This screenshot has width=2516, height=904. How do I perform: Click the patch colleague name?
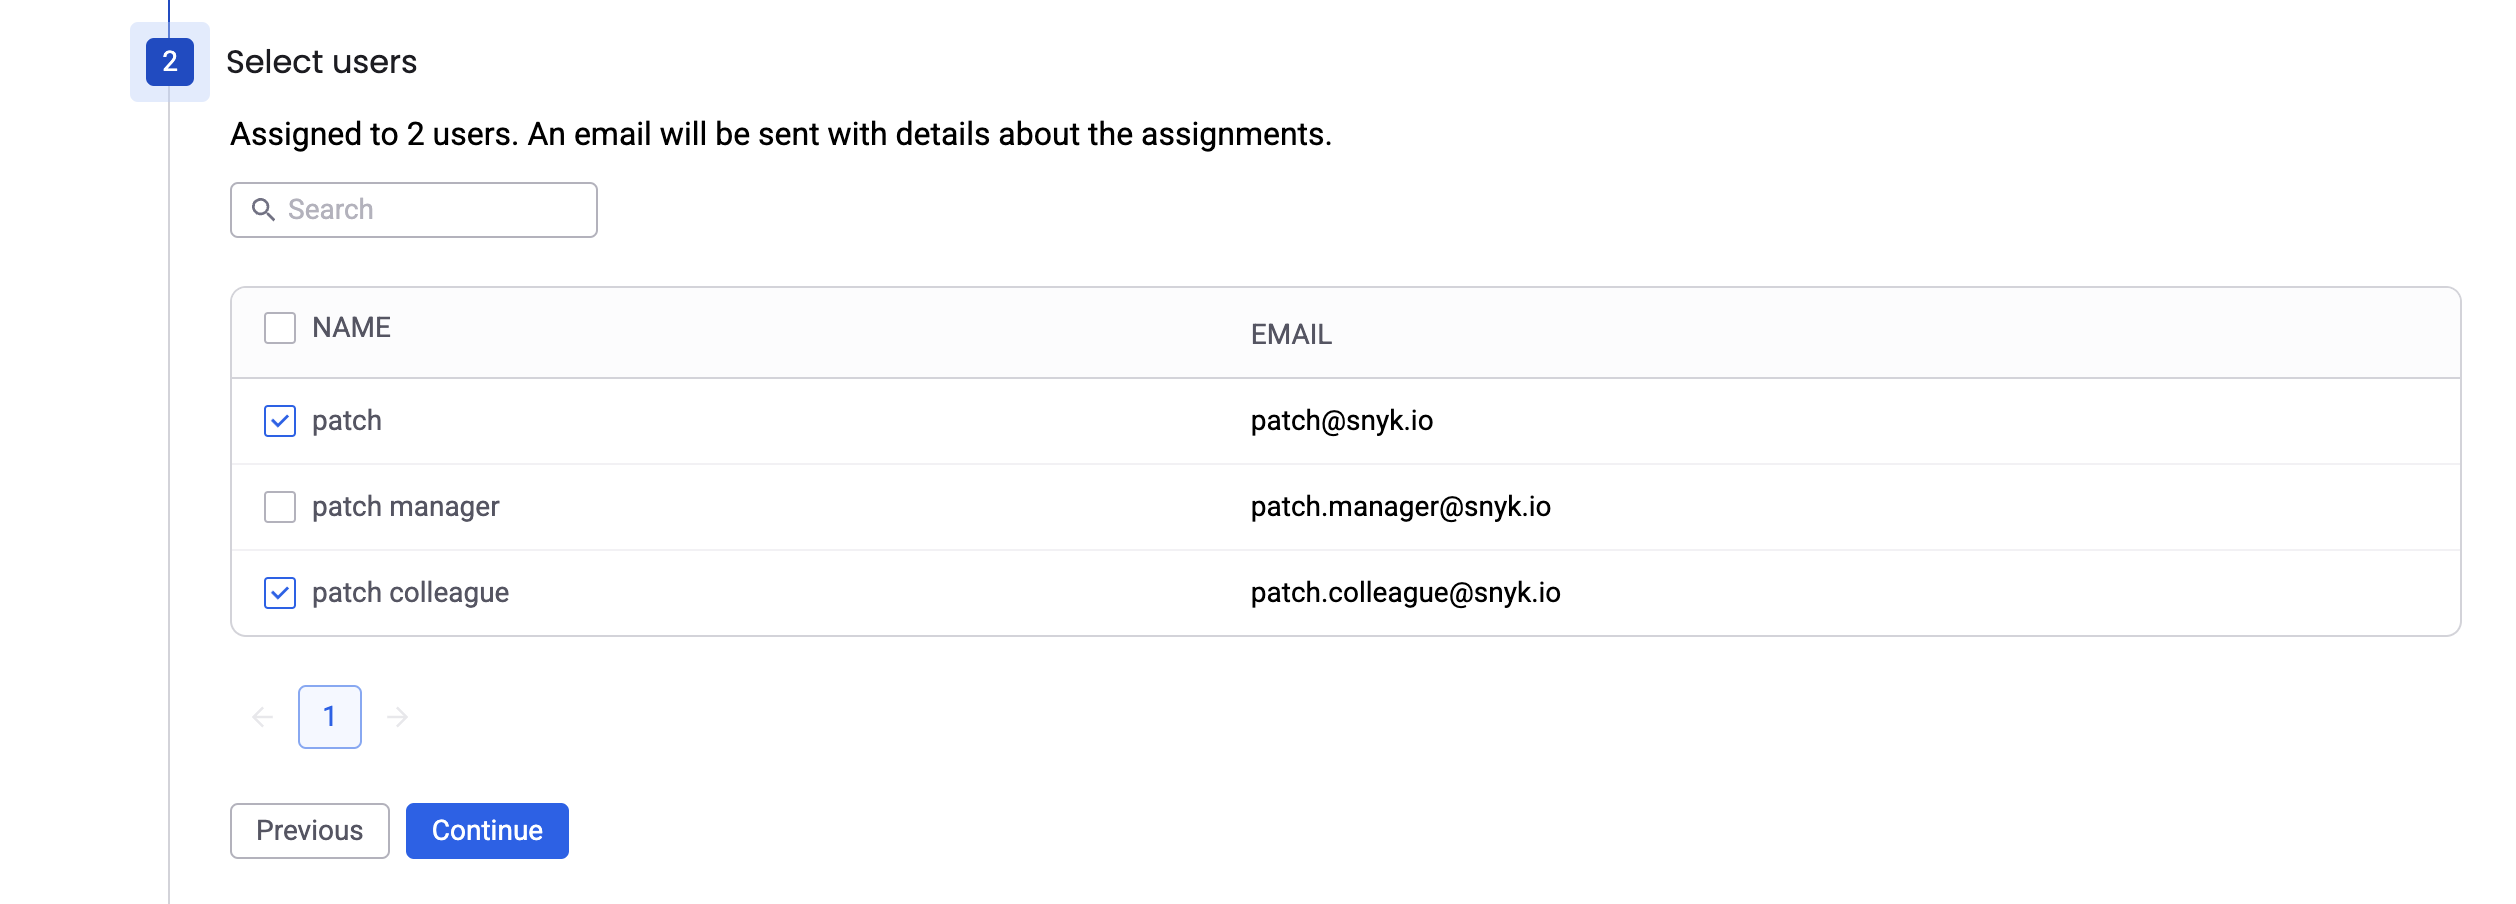[x=410, y=593]
